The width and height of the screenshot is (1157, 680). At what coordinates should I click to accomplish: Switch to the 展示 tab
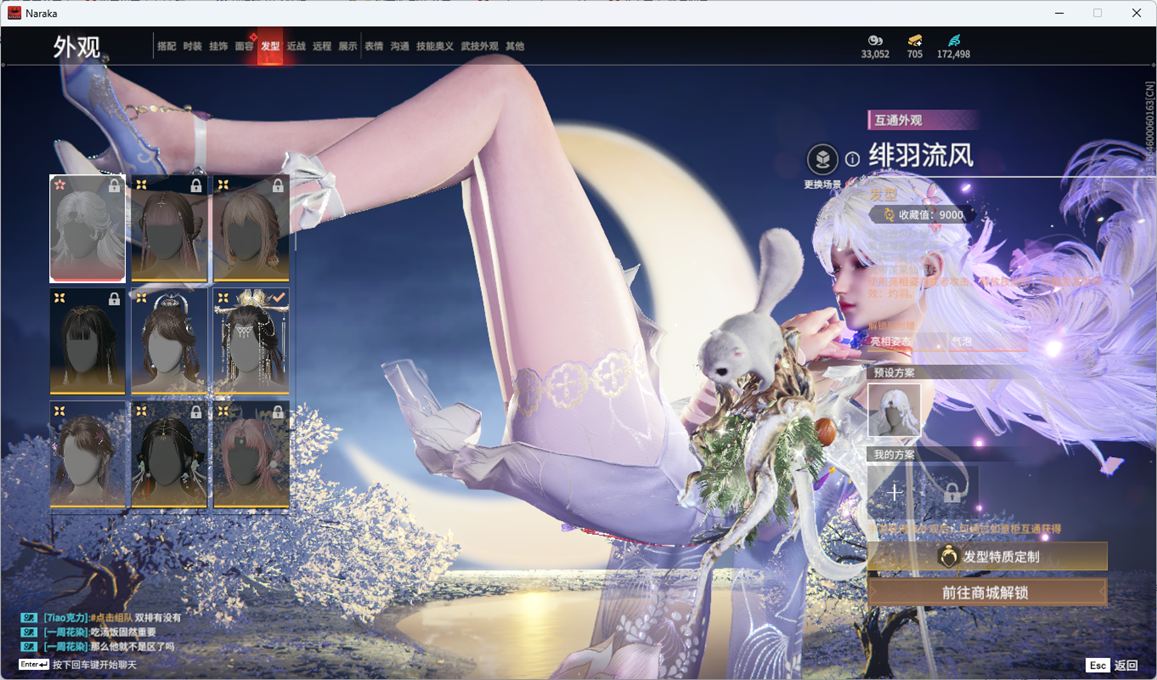click(348, 46)
